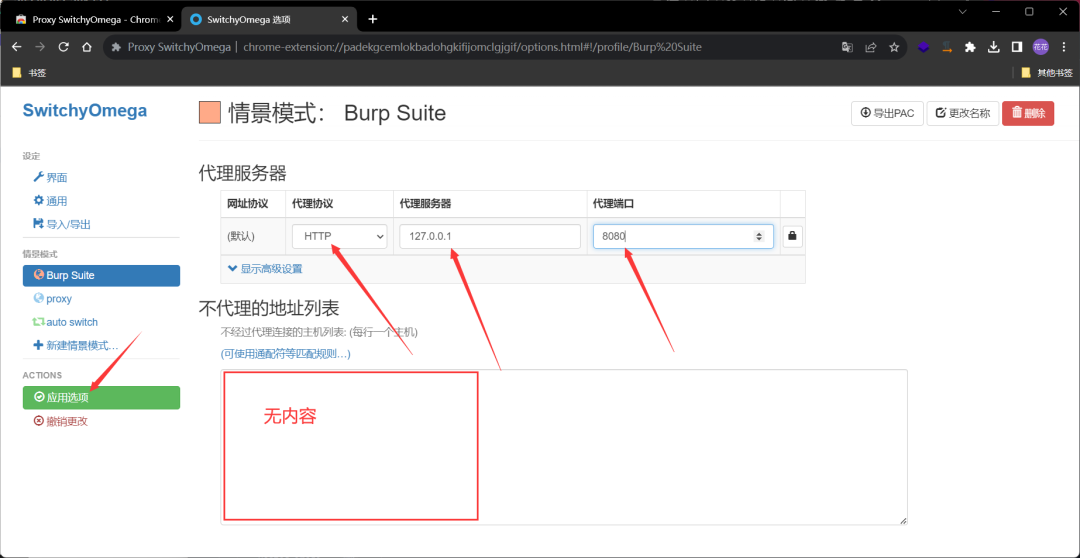1080x558 pixels.
Task: Click the share page icon in address bar
Action: point(870,47)
